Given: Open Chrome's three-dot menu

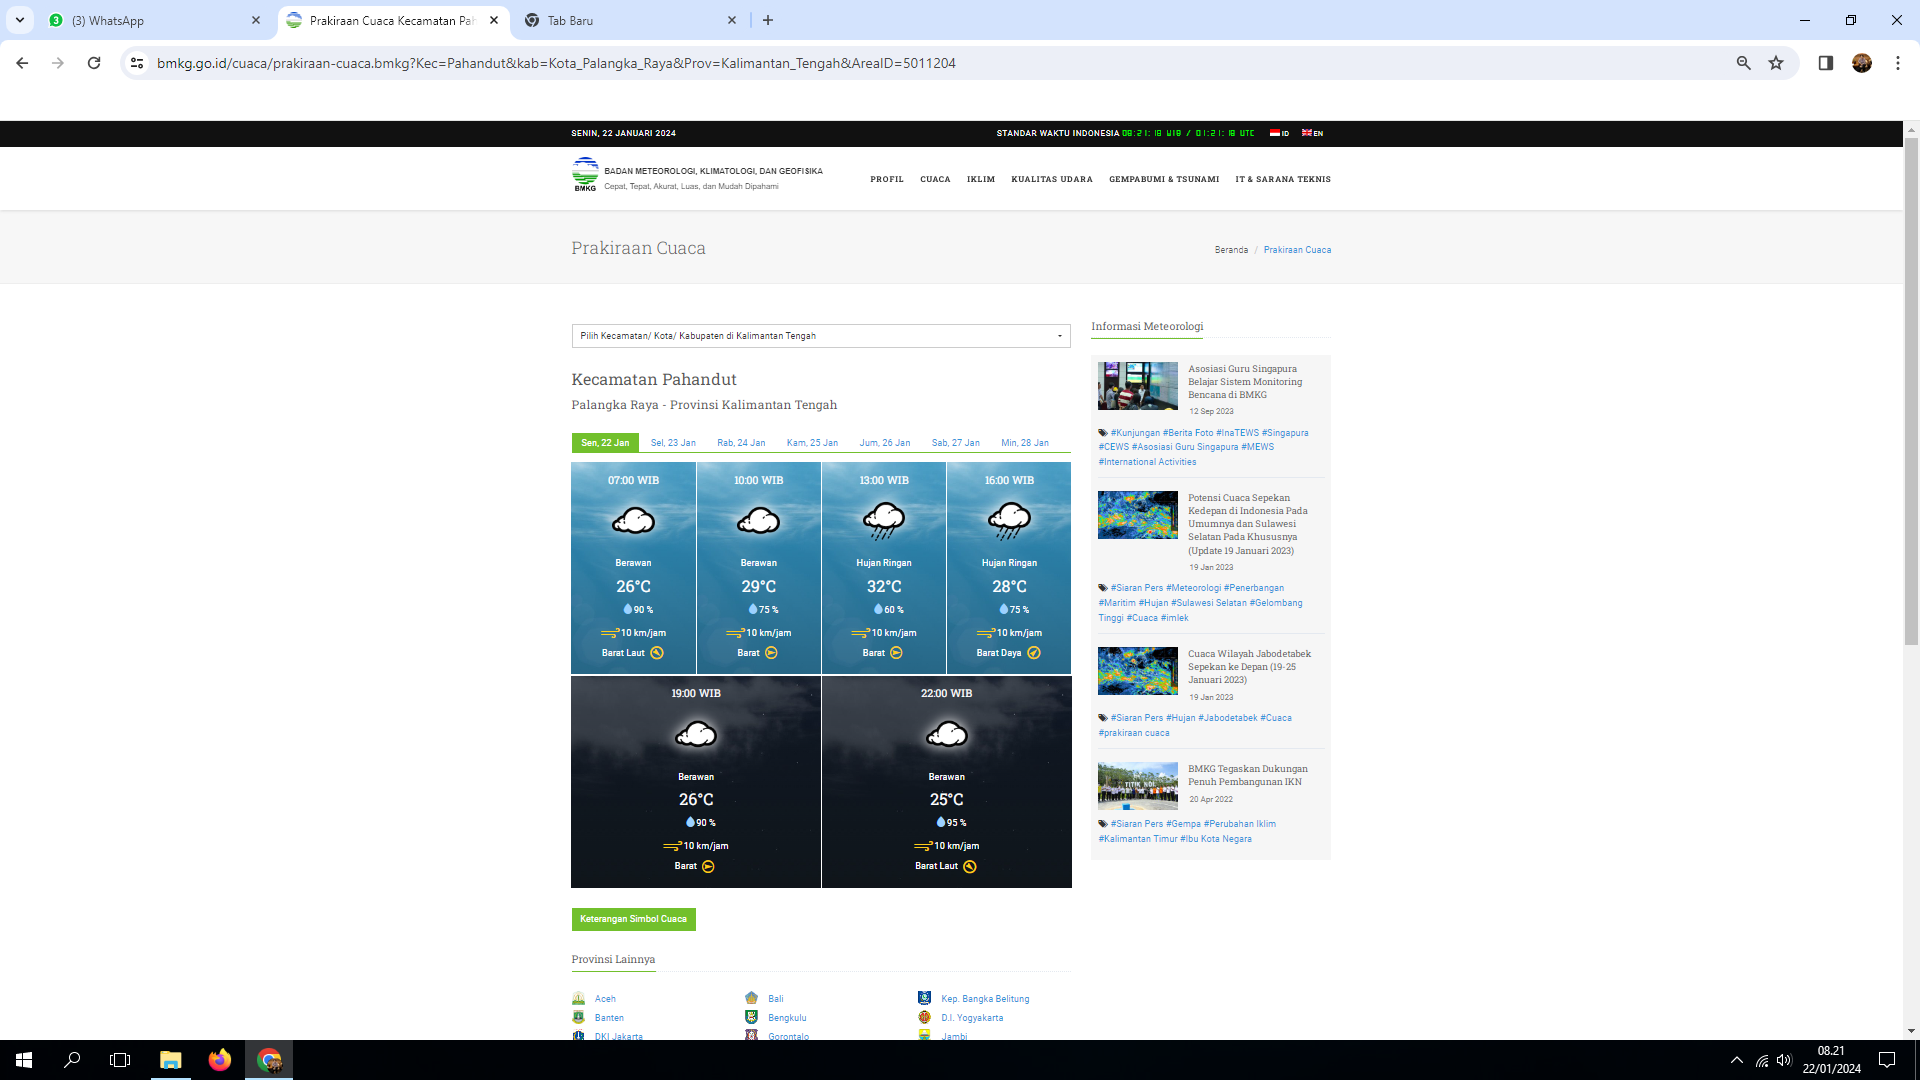Looking at the screenshot, I should pos(1897,63).
